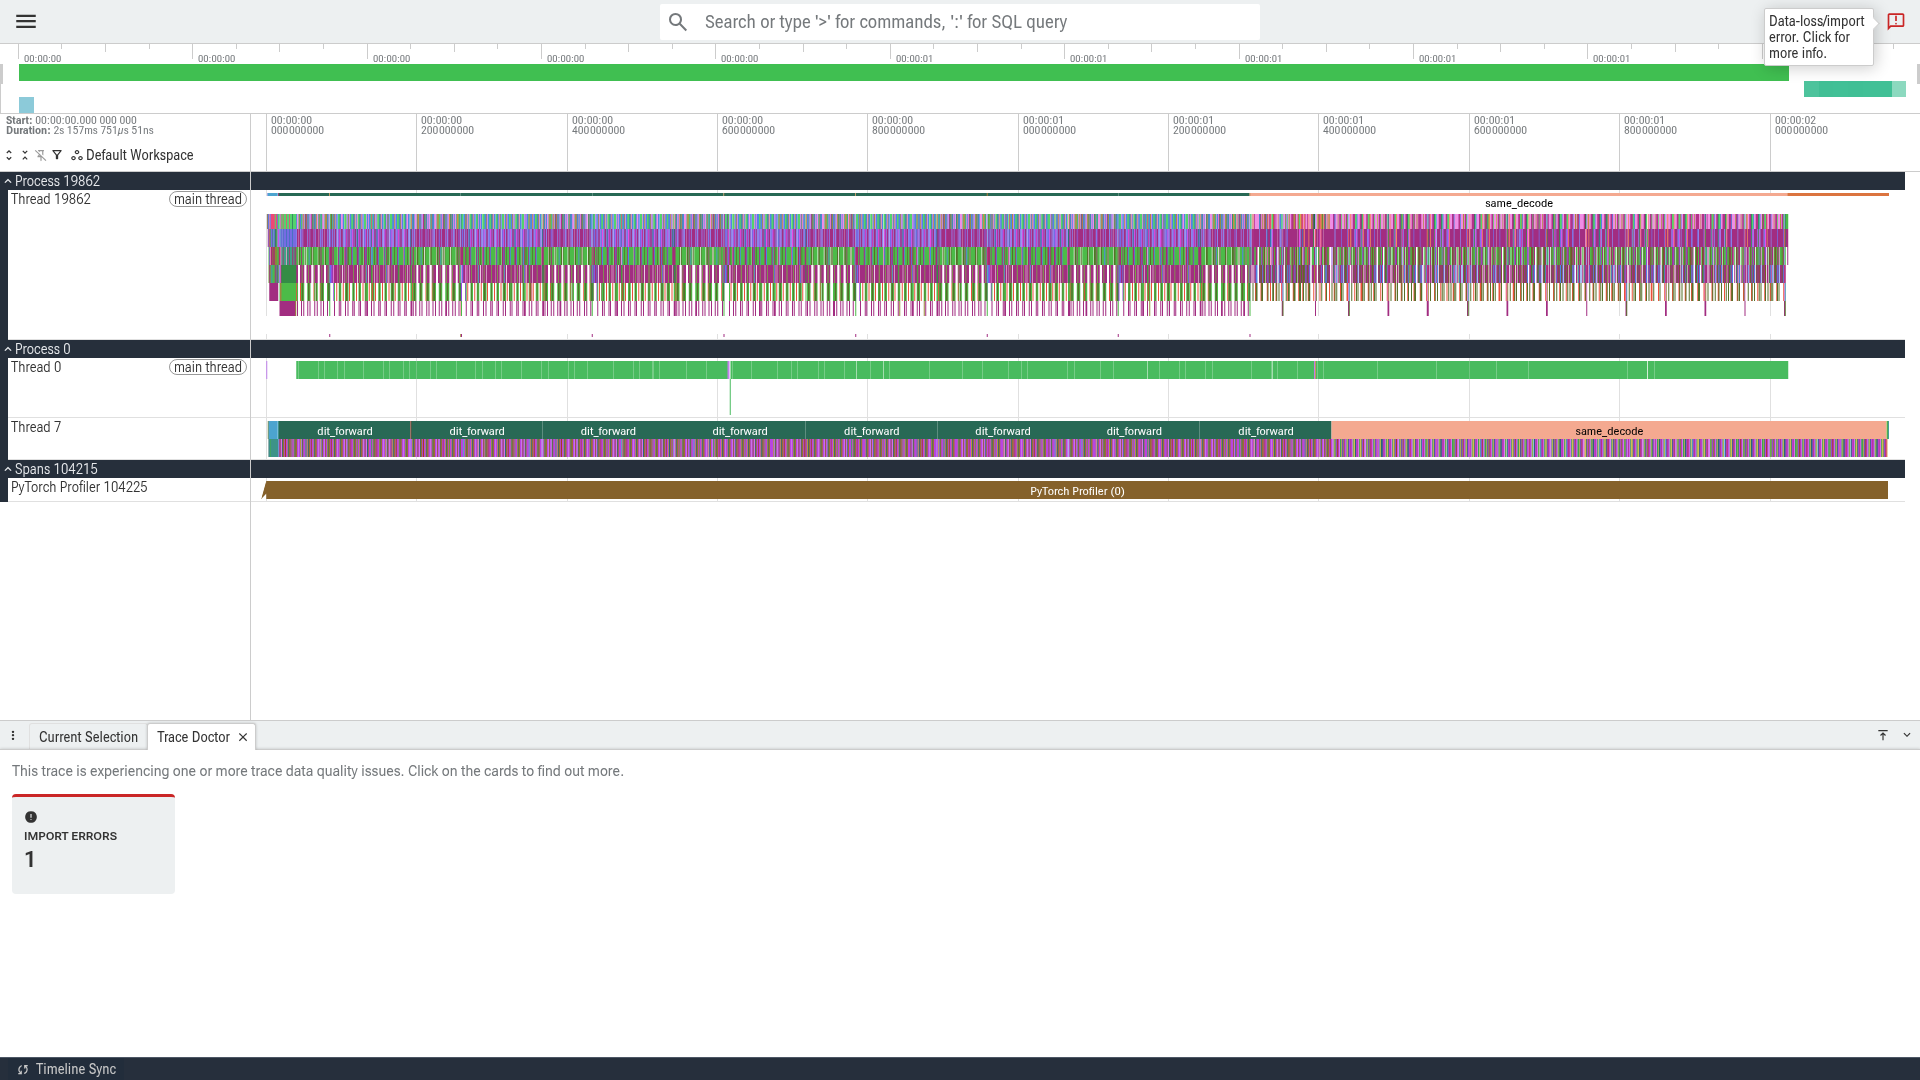Open the Import Errors card
The width and height of the screenshot is (1920, 1080).
pyautogui.click(x=93, y=844)
